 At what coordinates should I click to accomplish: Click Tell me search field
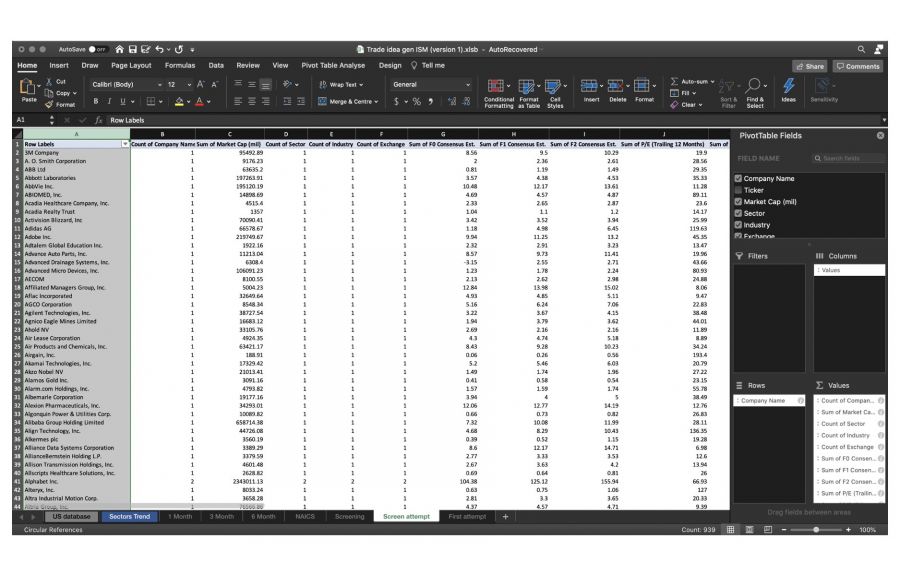[x=428, y=65]
